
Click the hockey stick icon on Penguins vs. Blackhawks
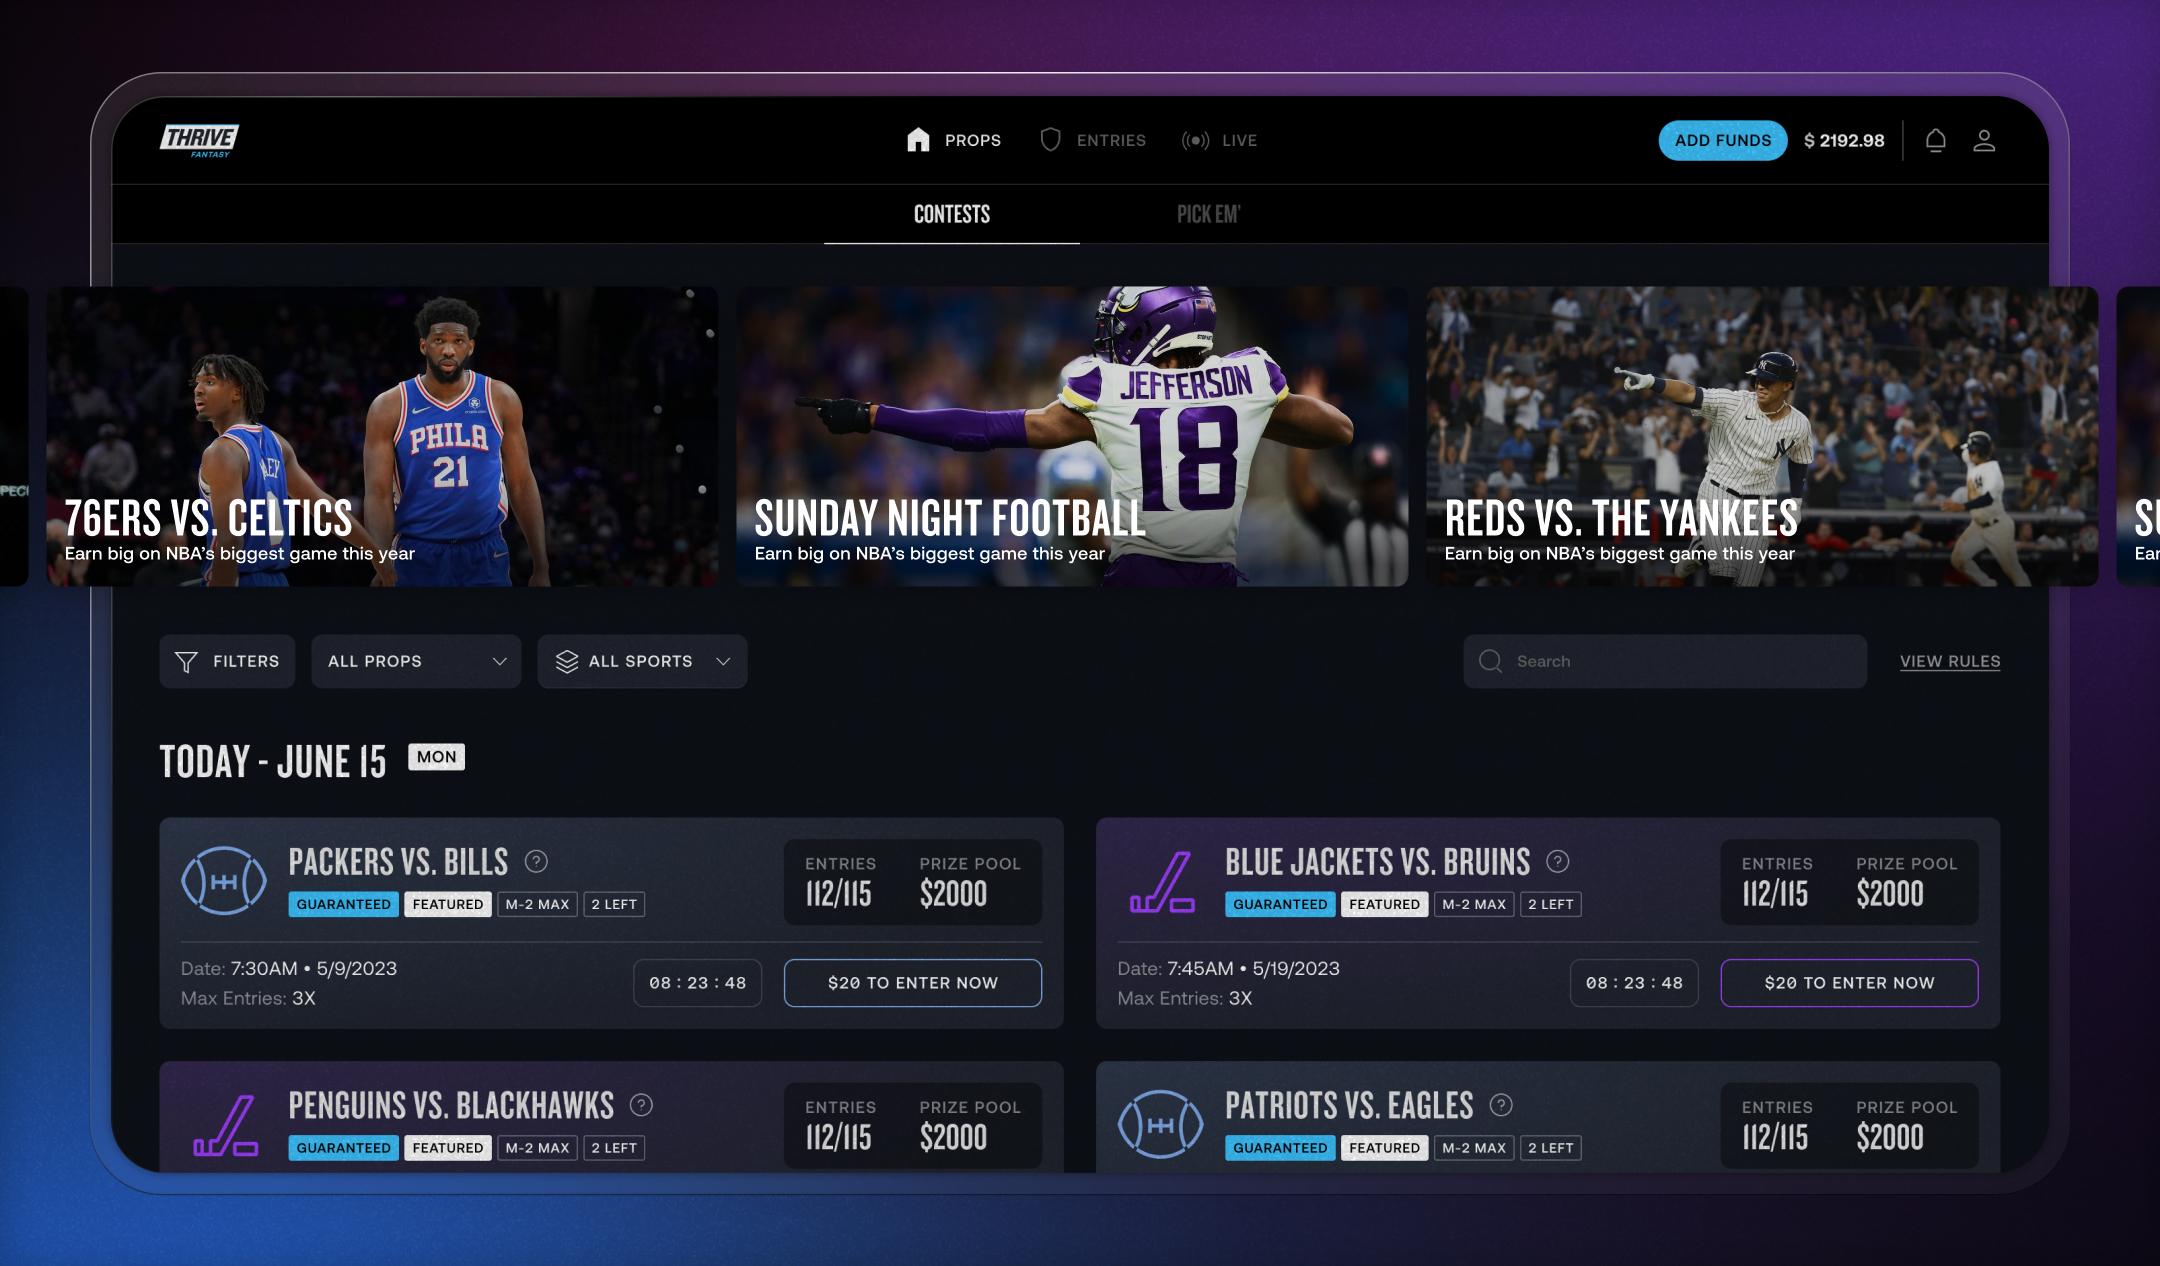click(x=226, y=1126)
